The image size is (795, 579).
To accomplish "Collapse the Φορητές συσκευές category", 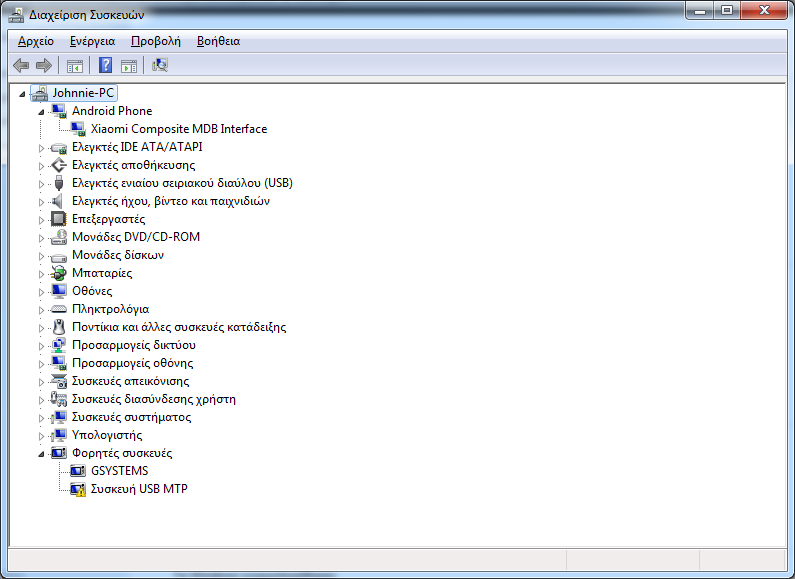I will [x=41, y=453].
